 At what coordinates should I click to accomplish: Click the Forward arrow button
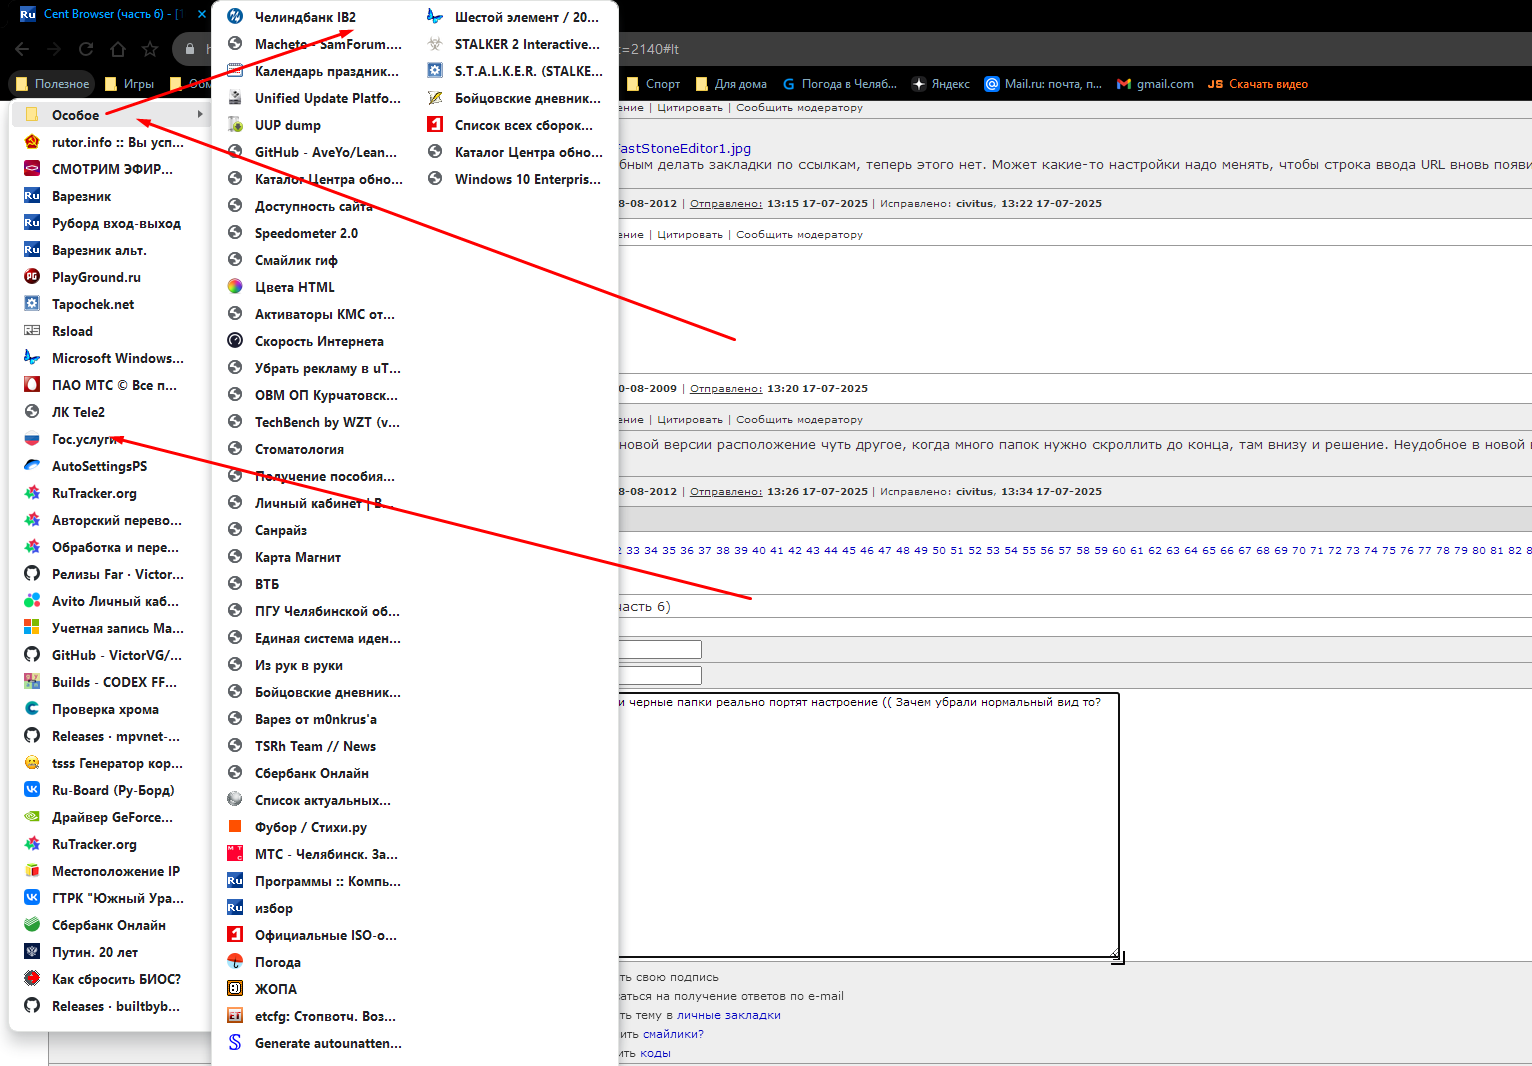point(54,49)
